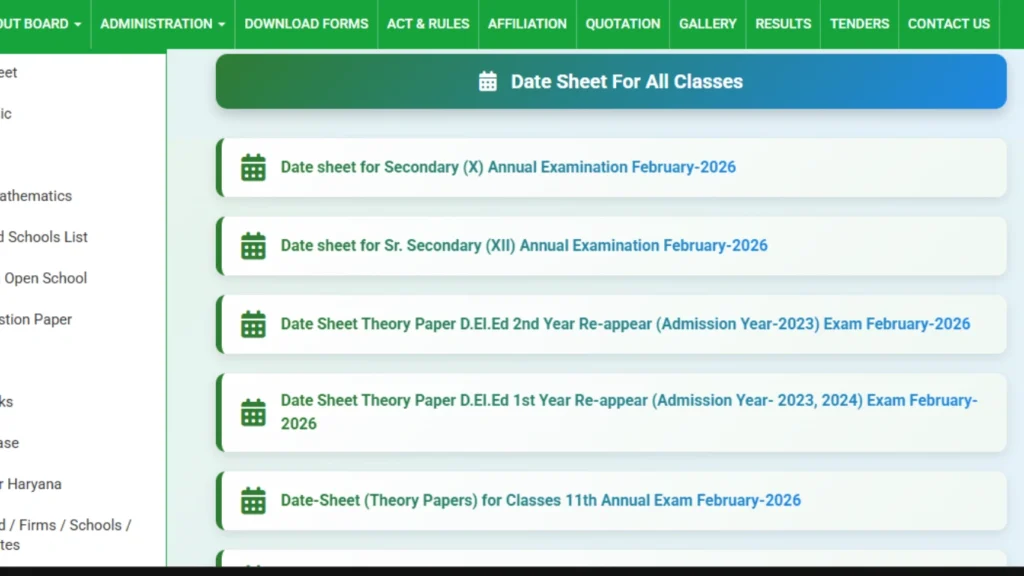Open the DOWNLOAD FORMS menu item
1024x576 pixels.
click(x=305, y=23)
